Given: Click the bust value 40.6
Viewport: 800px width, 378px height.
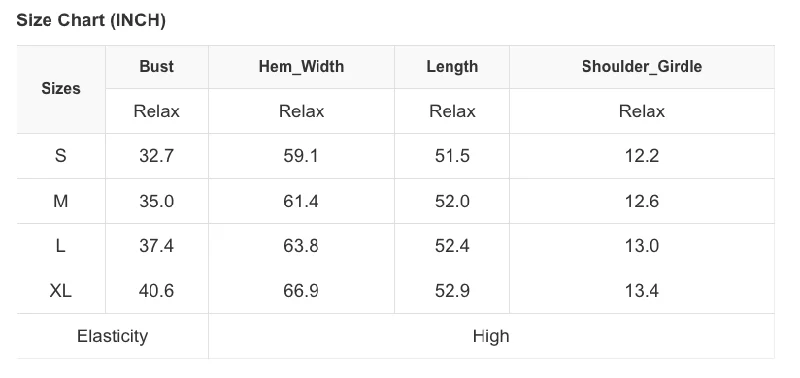Looking at the screenshot, I should [157, 291].
